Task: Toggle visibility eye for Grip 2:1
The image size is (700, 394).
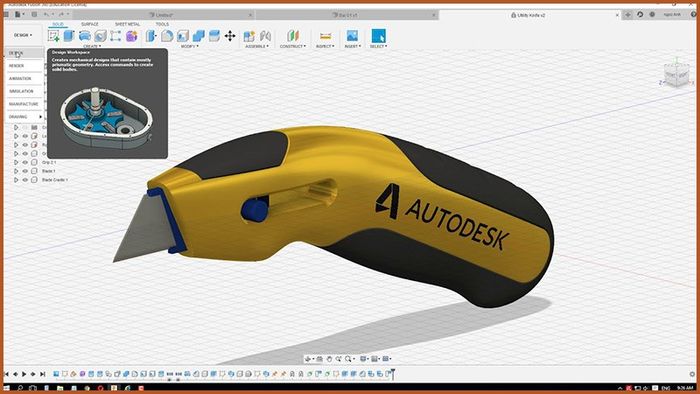Action: coord(25,162)
